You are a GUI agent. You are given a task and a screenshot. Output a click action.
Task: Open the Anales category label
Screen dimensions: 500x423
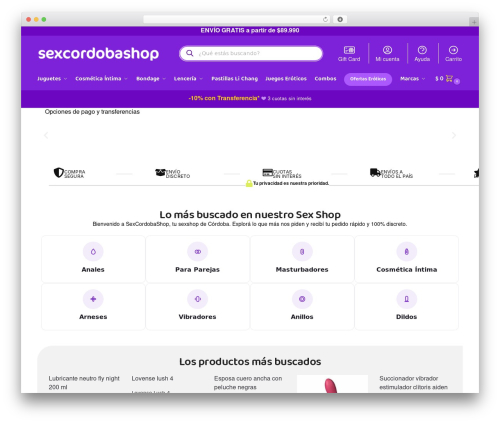tap(93, 269)
